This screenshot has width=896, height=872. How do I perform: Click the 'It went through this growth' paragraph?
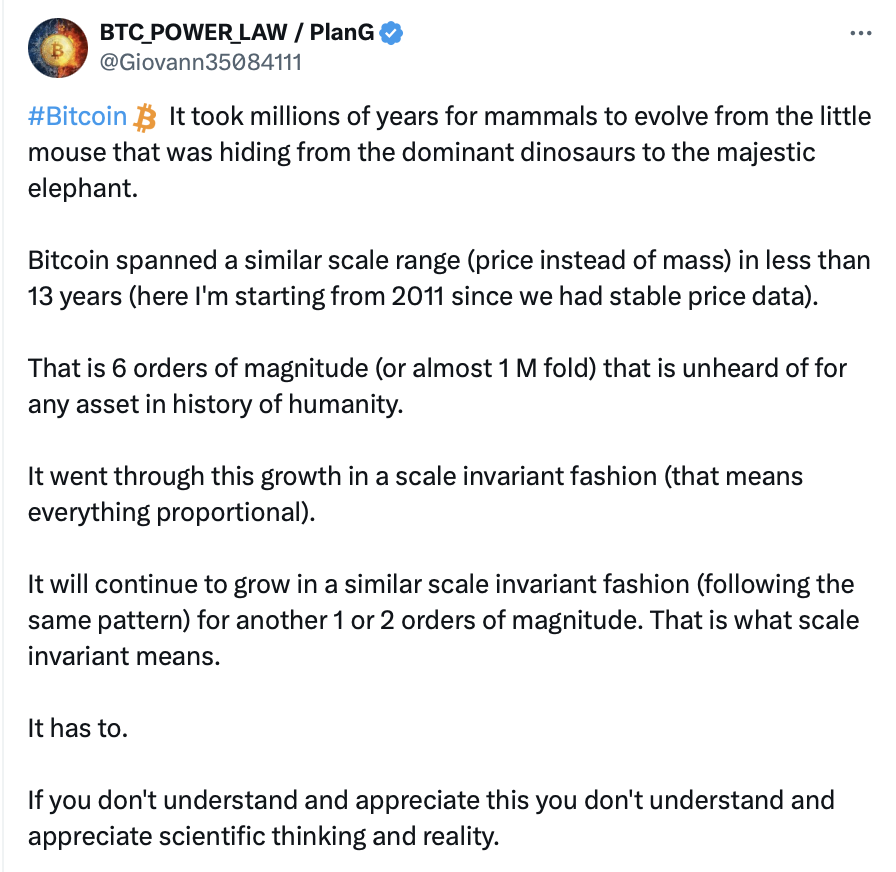tap(415, 494)
